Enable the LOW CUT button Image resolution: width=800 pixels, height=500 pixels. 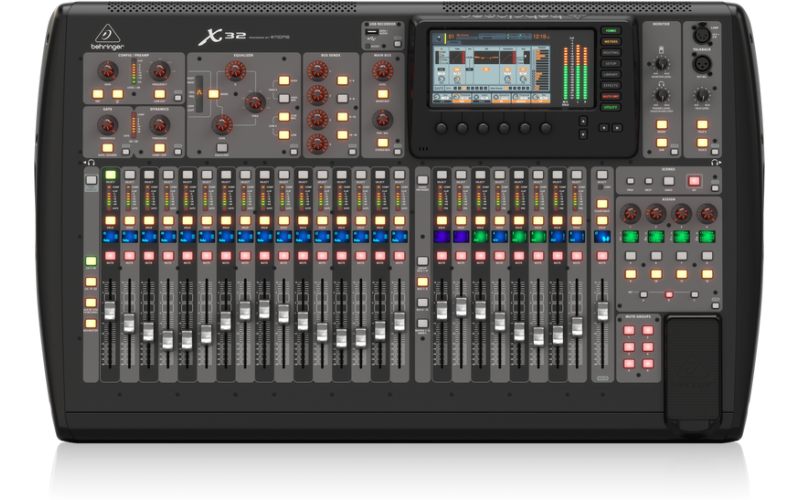point(159,94)
